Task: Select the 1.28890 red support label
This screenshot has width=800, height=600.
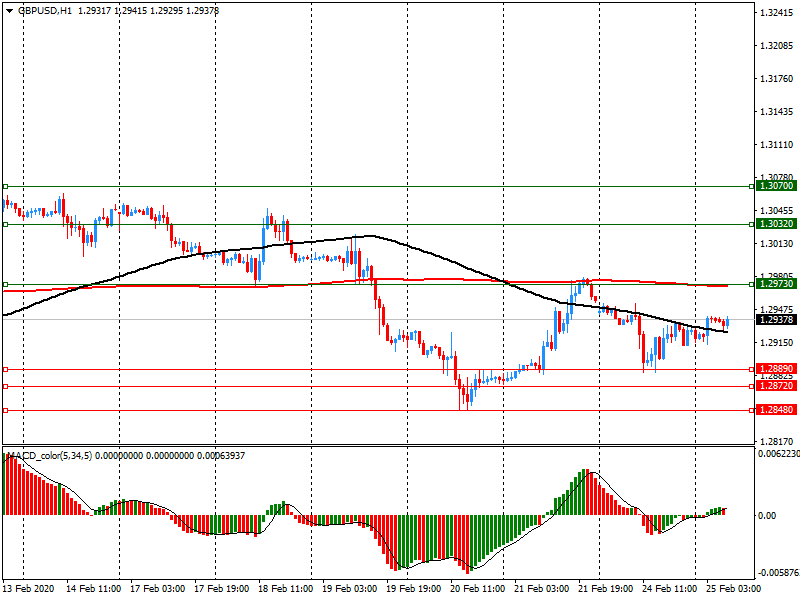Action: tap(776, 368)
